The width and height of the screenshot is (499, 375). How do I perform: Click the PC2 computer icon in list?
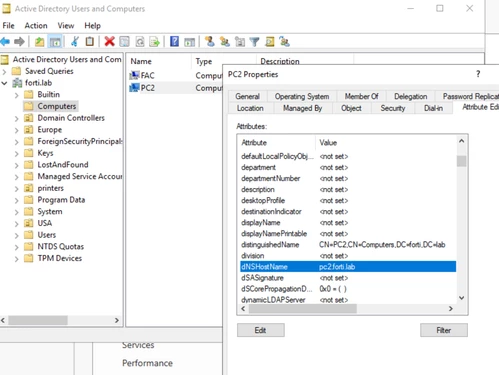(134, 88)
